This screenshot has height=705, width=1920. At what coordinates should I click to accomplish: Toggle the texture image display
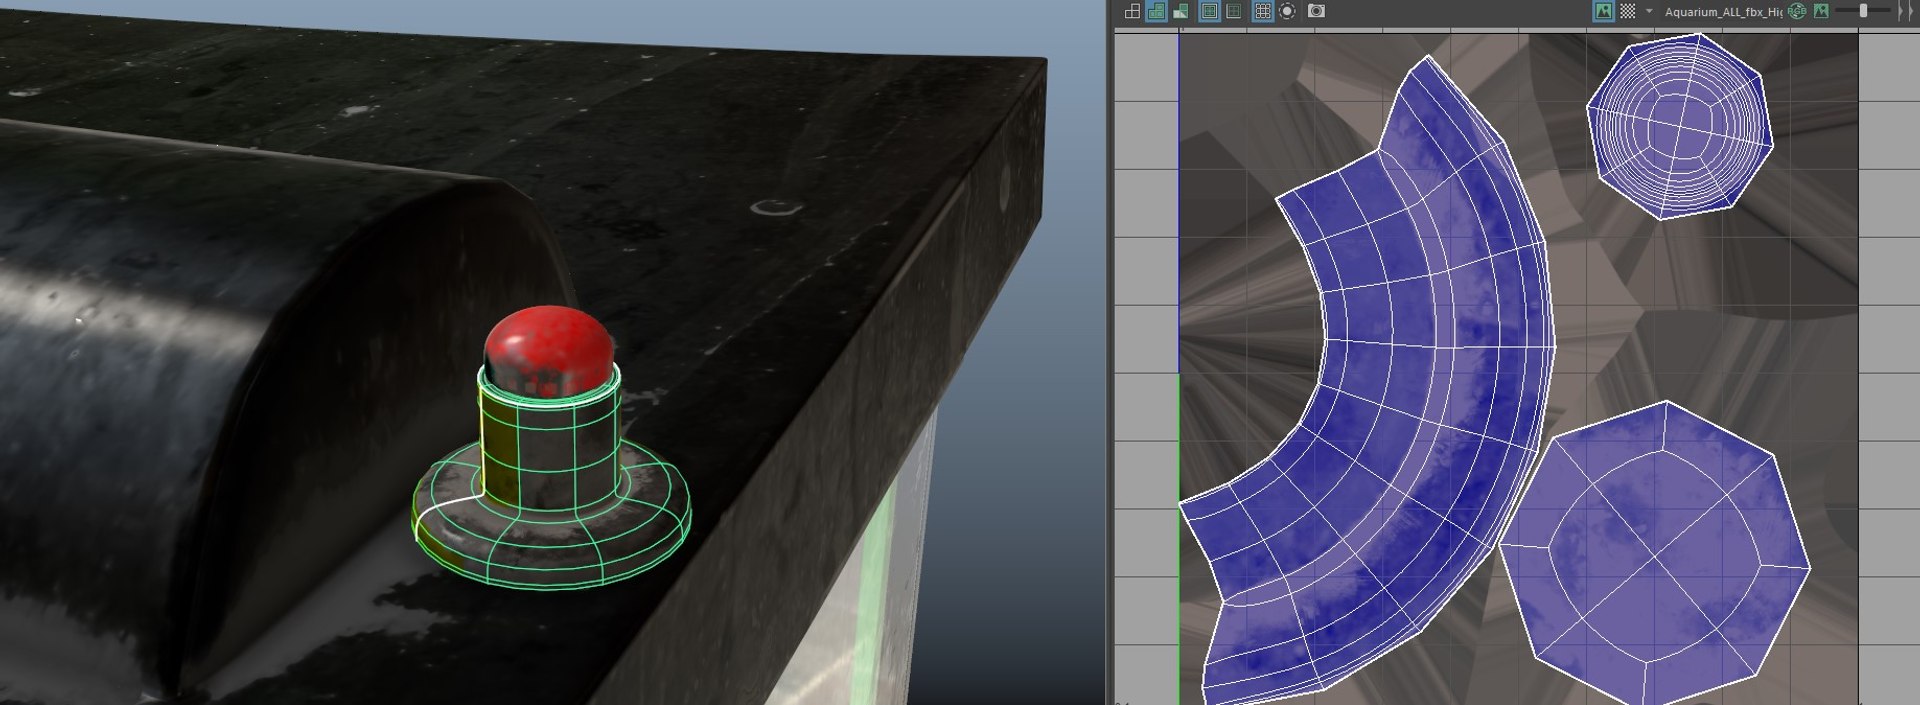click(1603, 11)
